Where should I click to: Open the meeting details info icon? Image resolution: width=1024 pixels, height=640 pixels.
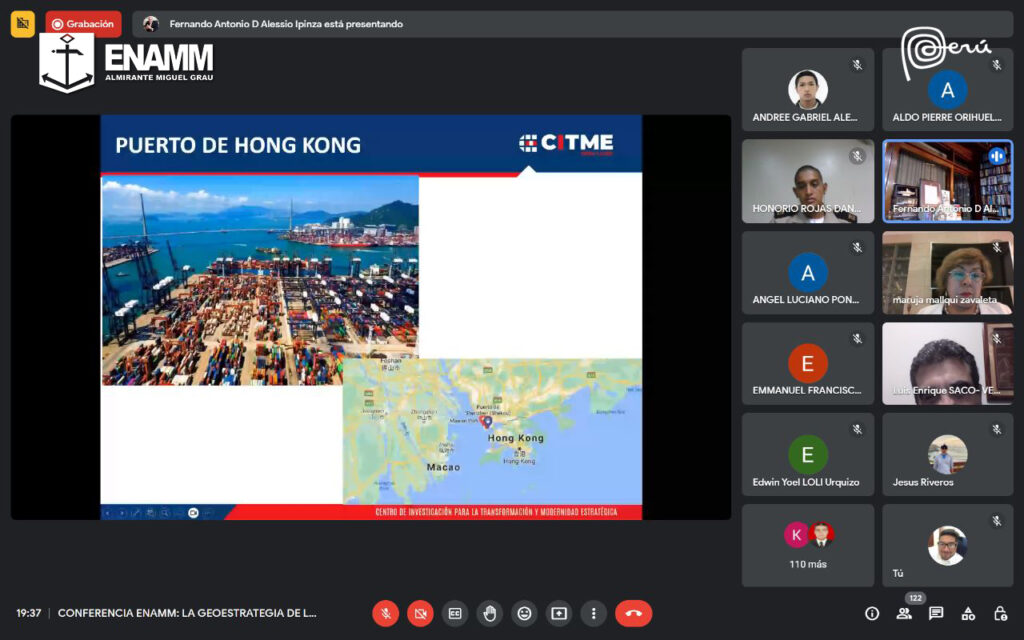[872, 613]
